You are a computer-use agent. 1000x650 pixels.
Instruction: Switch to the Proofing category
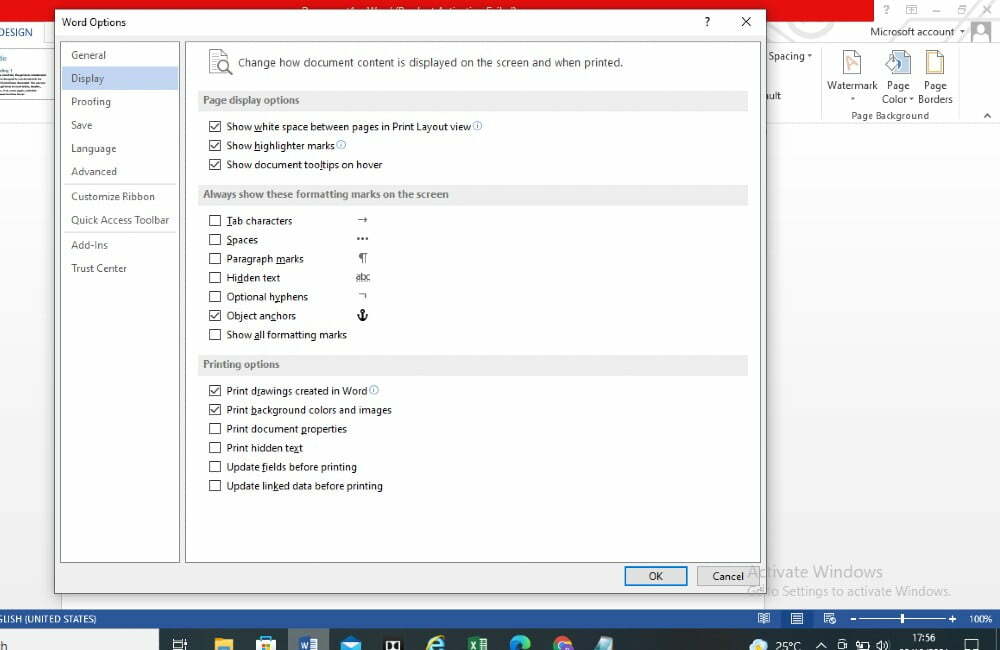(x=91, y=101)
